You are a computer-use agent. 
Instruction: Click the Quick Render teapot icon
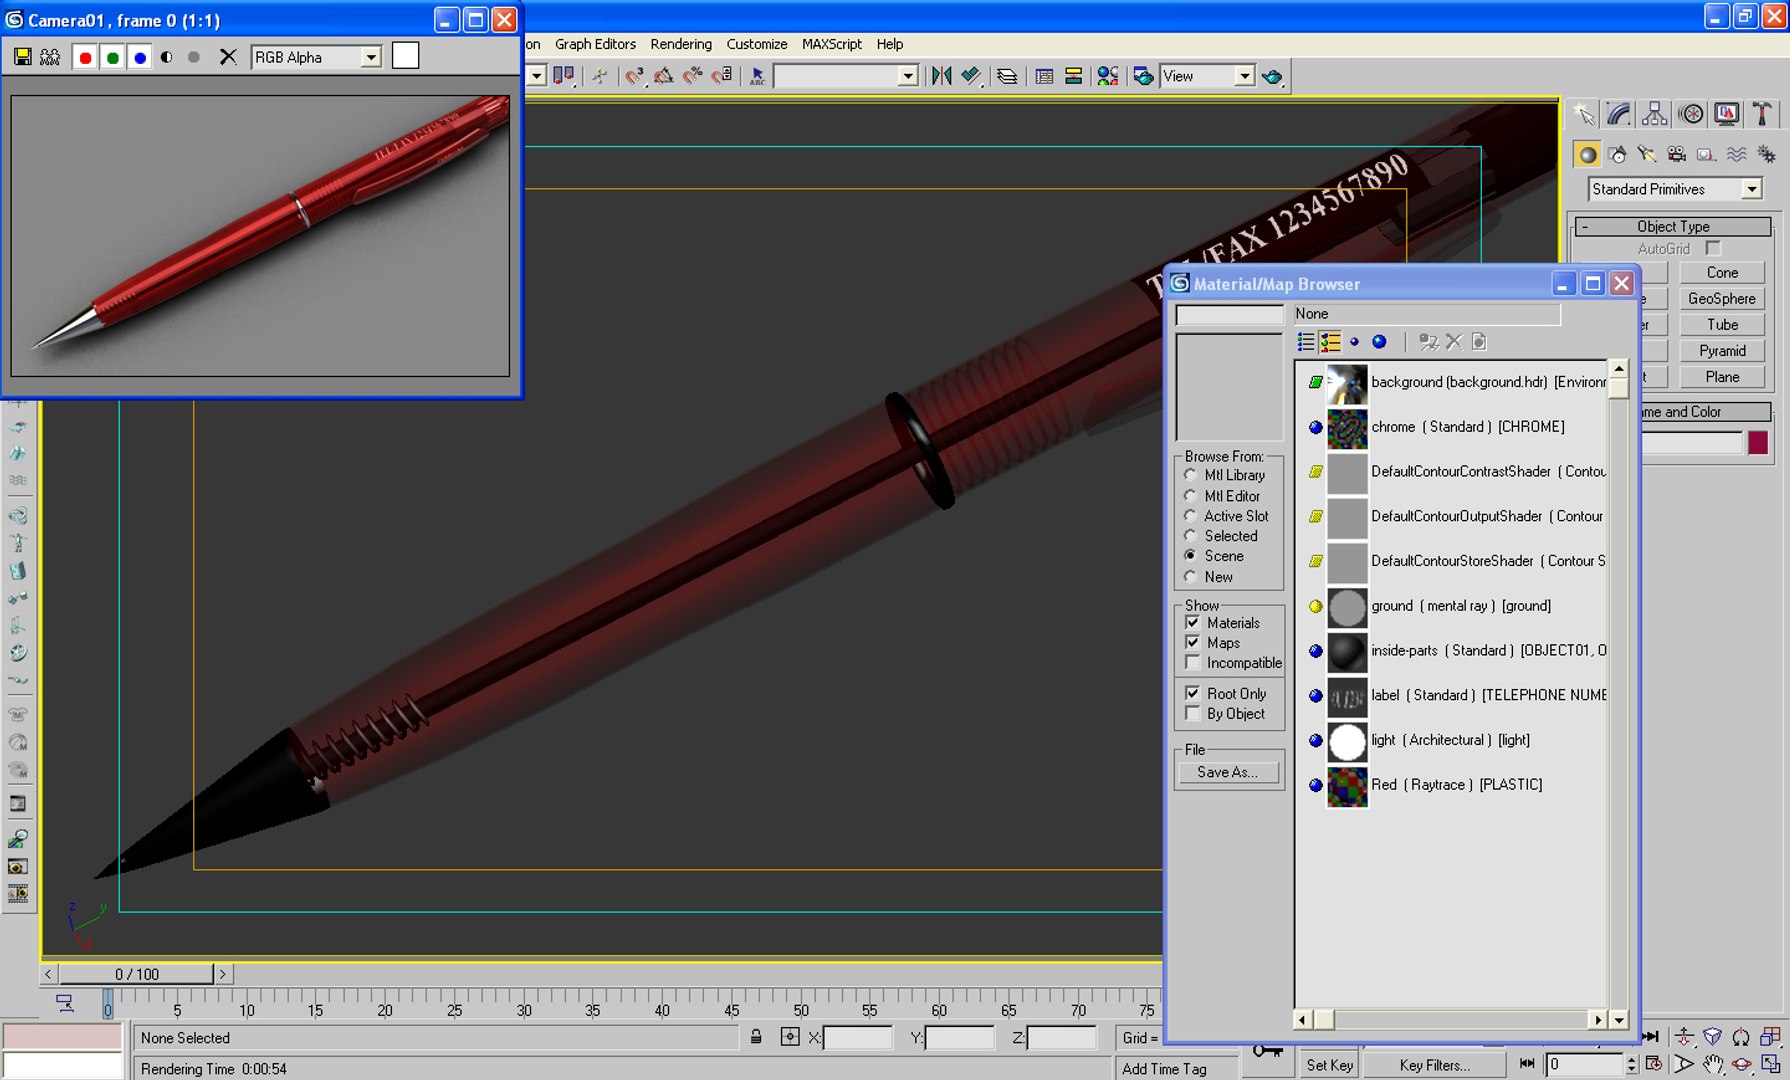(x=1273, y=76)
